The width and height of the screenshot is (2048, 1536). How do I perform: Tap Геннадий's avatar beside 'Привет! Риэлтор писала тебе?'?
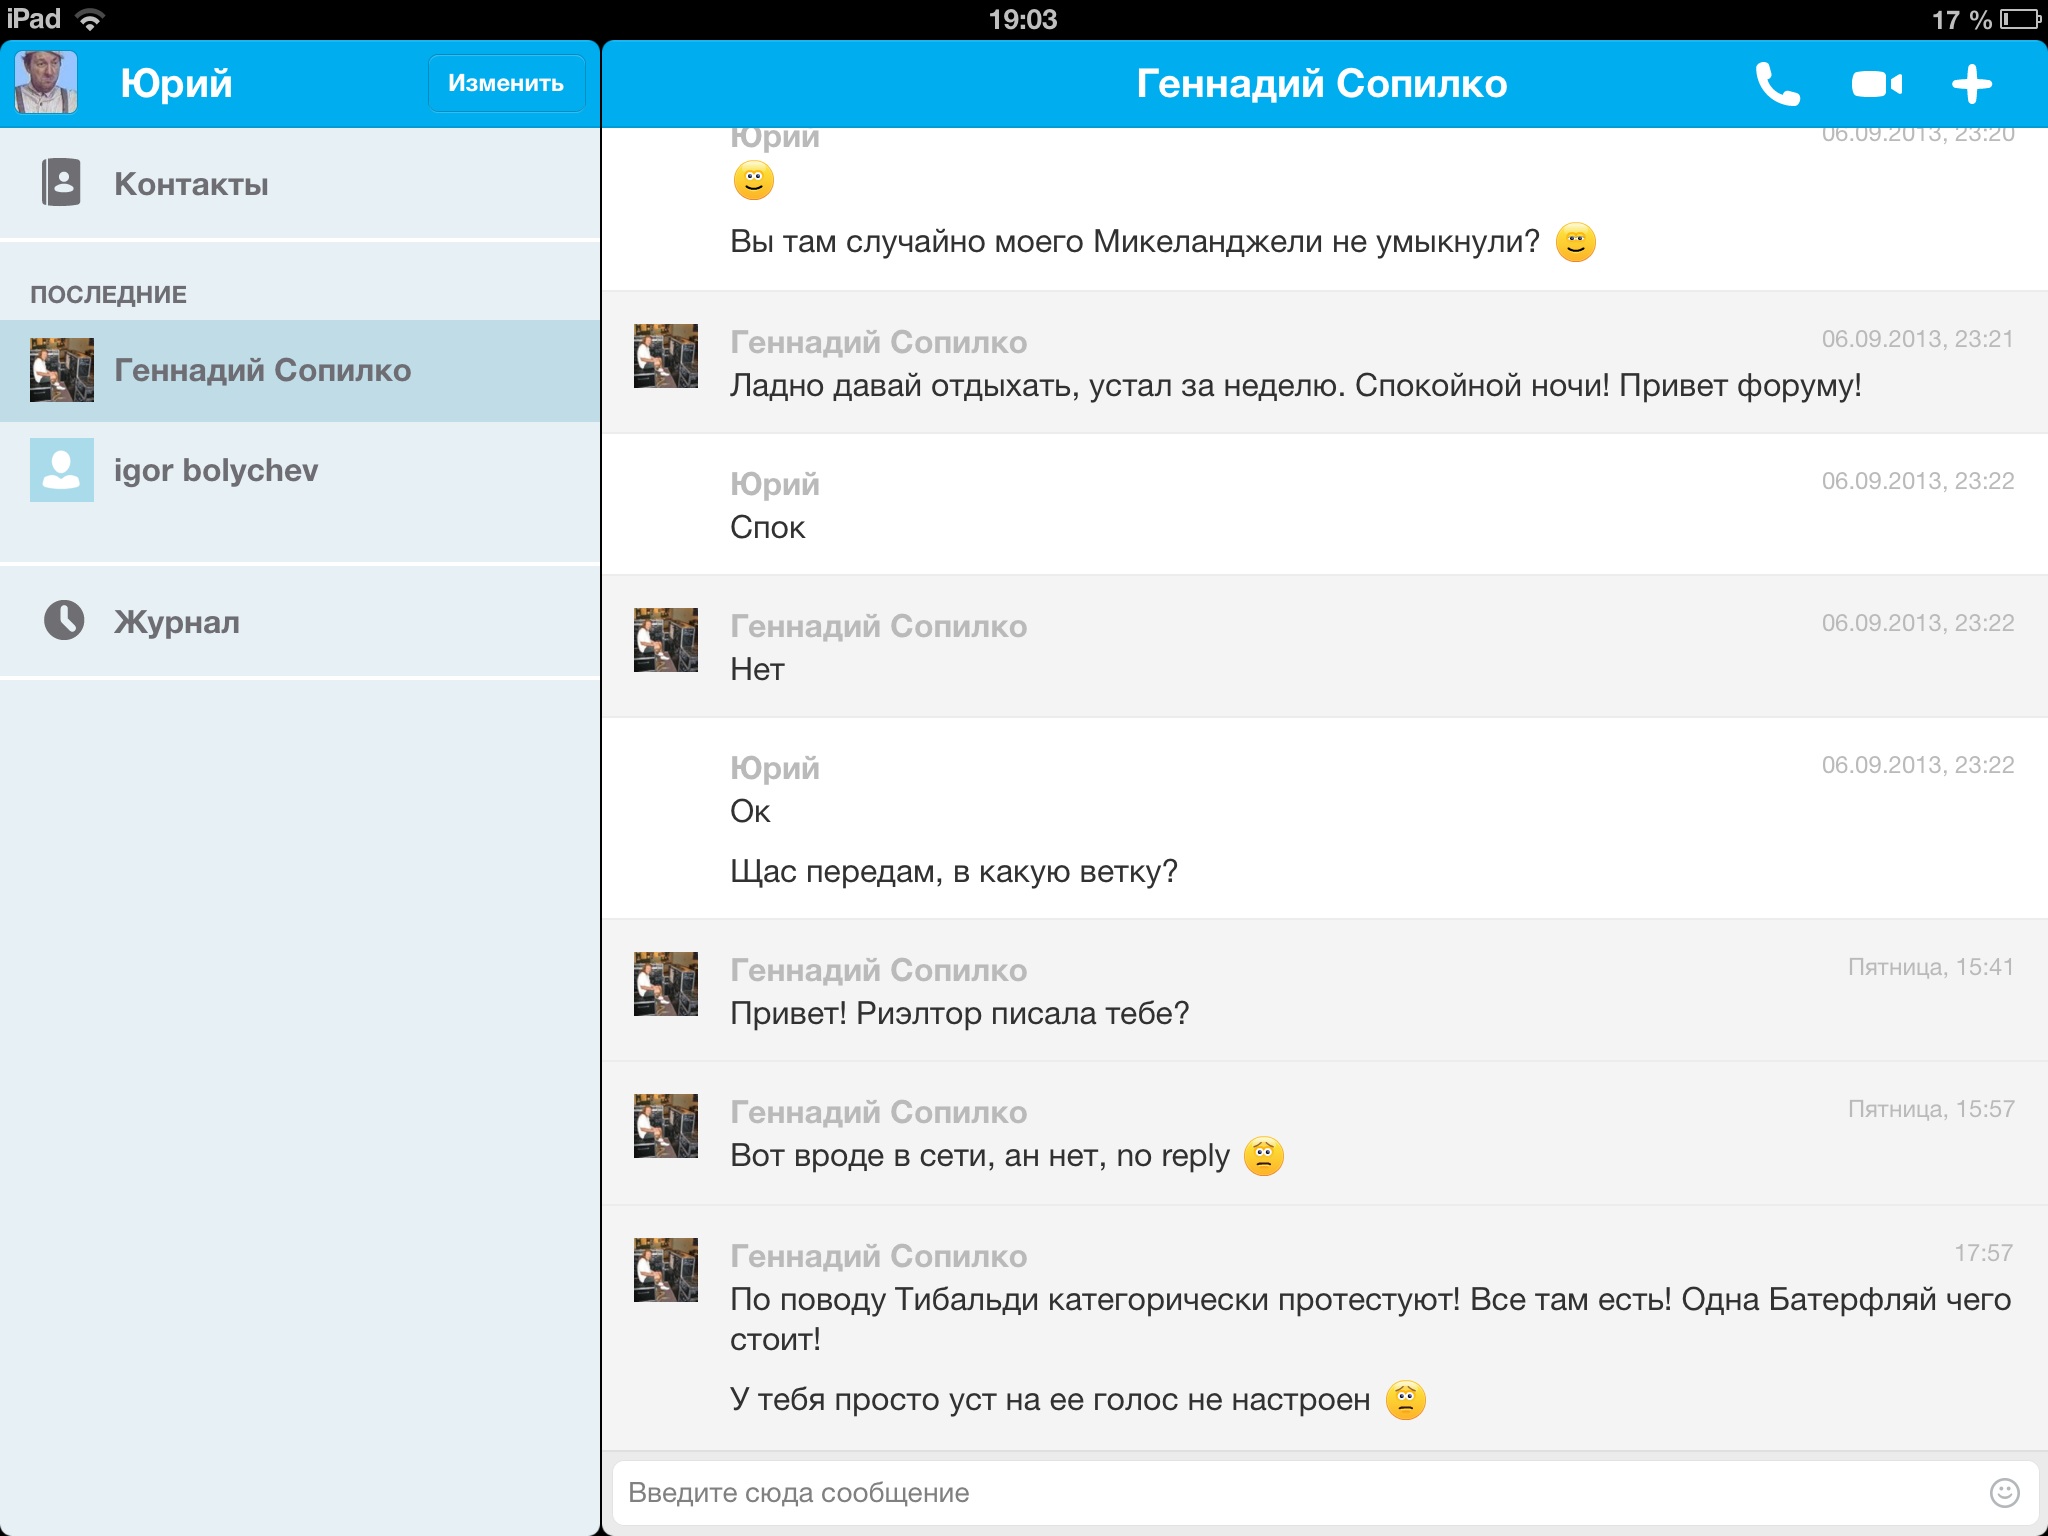(666, 984)
